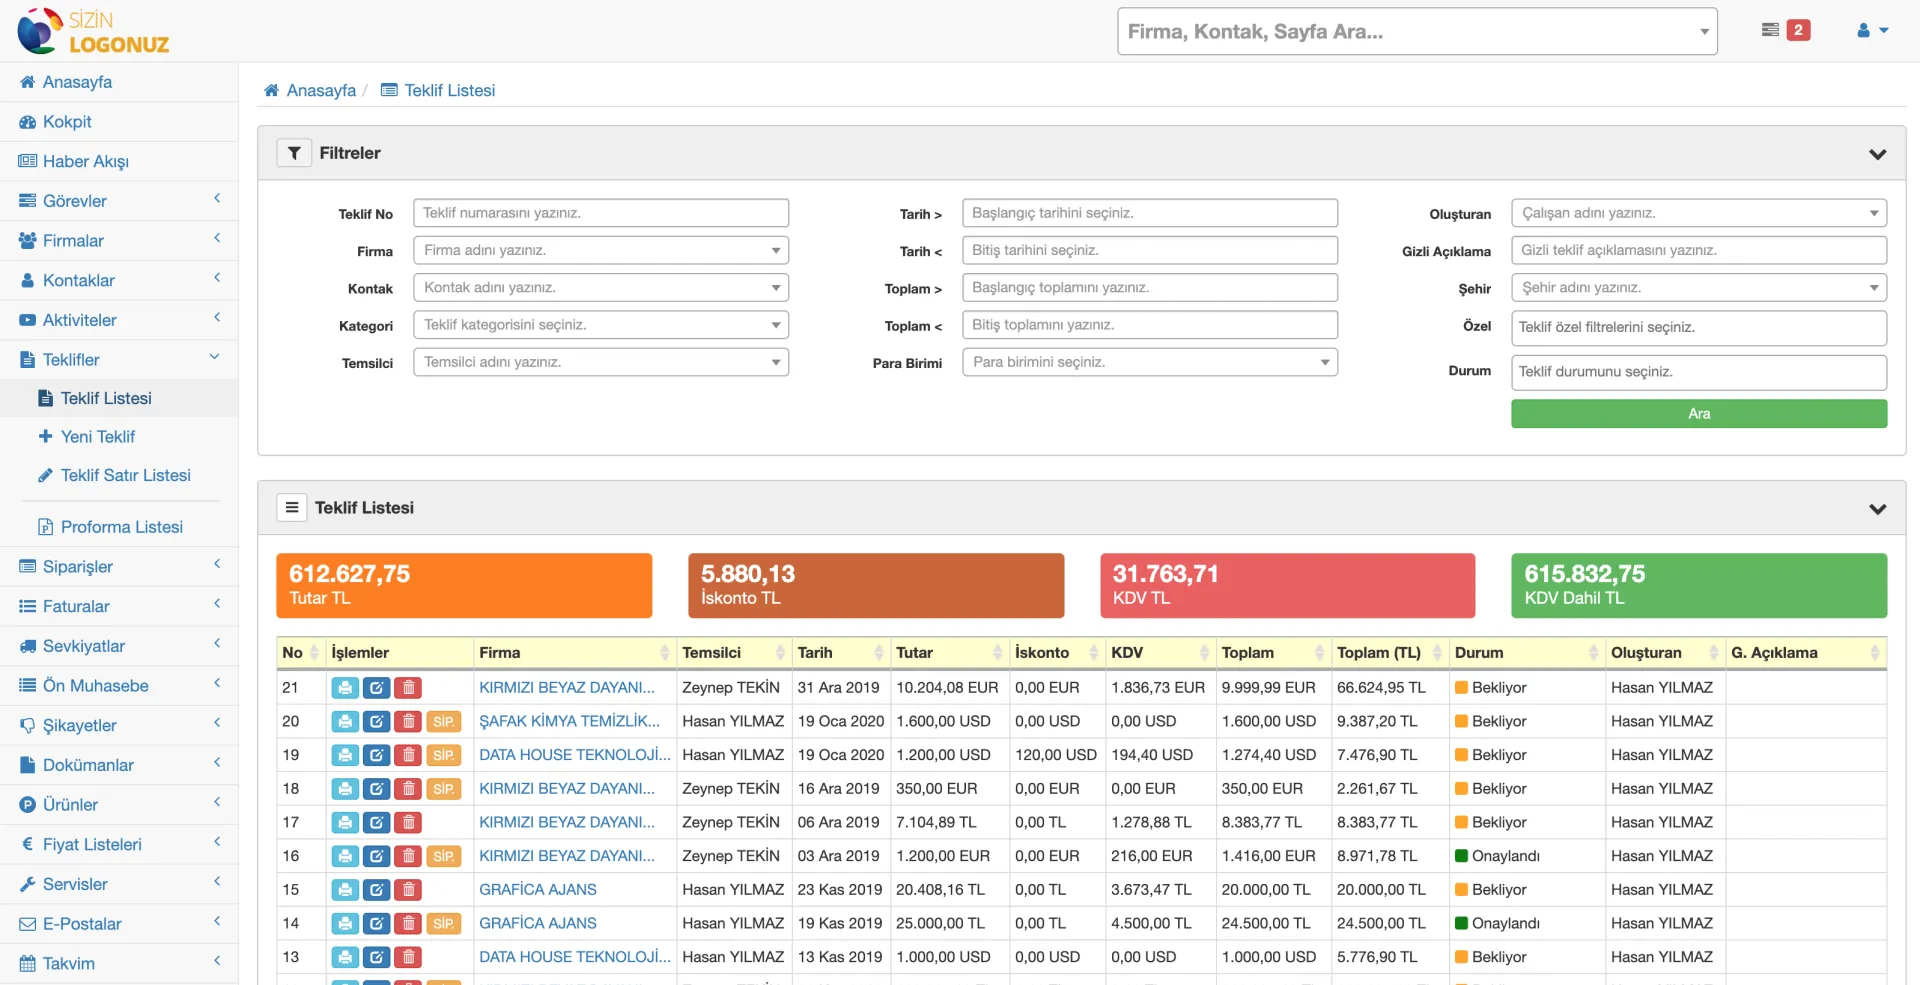Open Haber Akışı in the sidebar
The image size is (1920, 985).
(119, 161)
